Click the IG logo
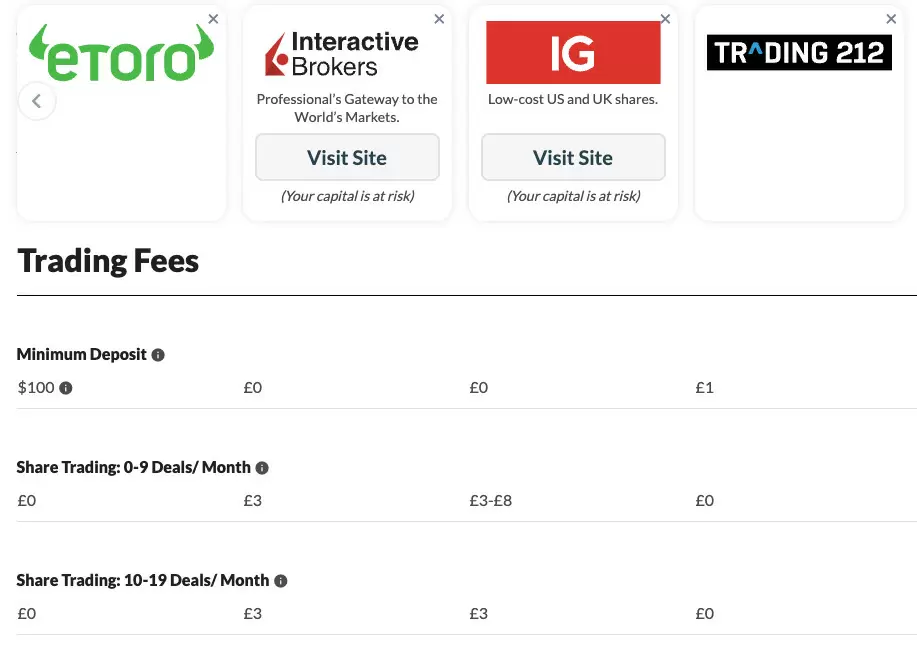 [x=572, y=51]
